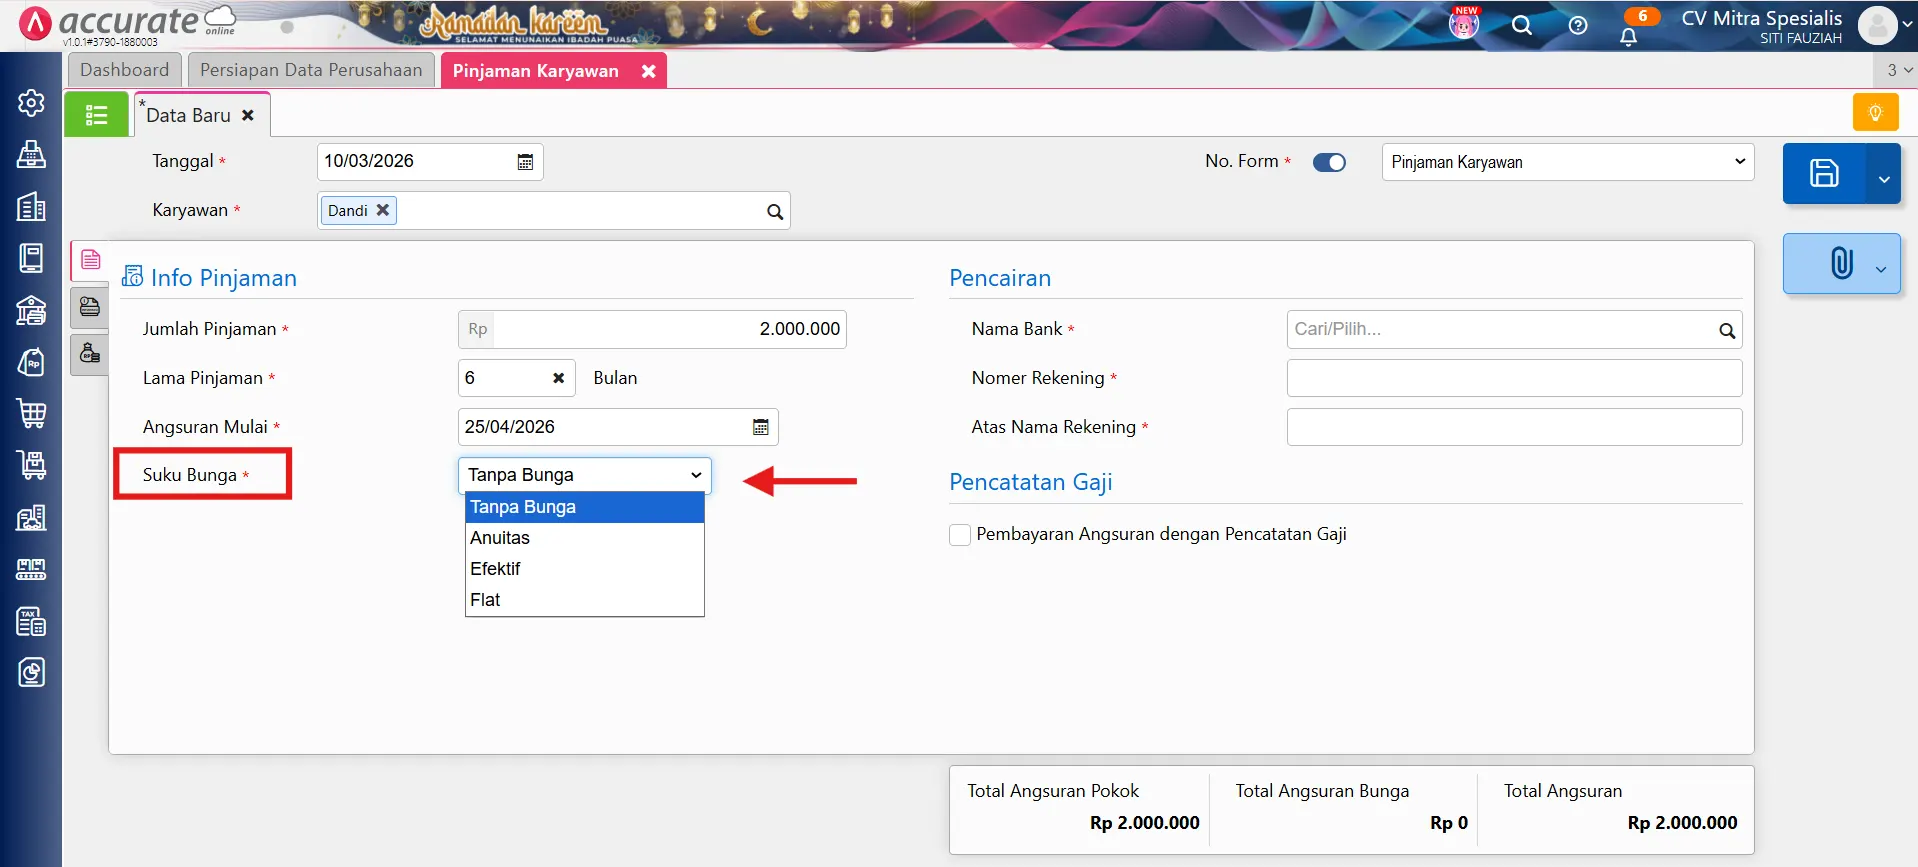Expand the Pinjaman Karyawan form type dropdown

1568,162
